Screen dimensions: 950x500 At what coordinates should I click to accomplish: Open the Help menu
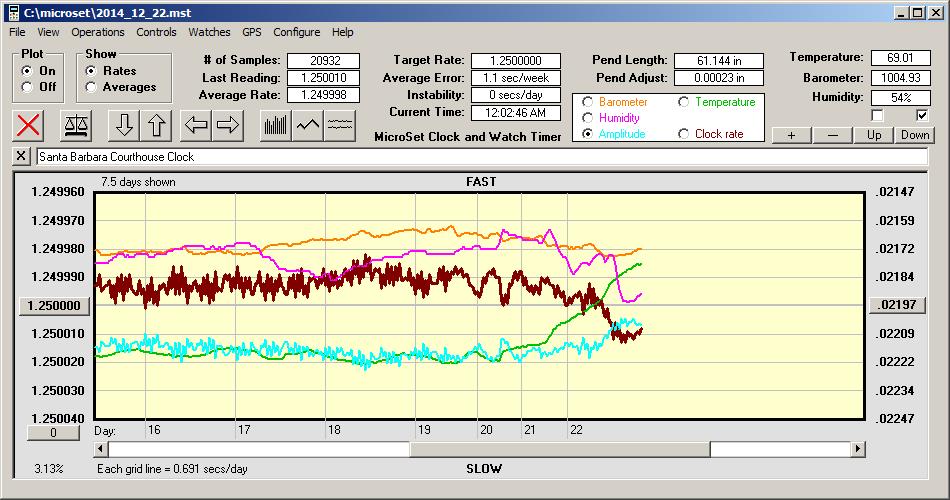coord(342,32)
